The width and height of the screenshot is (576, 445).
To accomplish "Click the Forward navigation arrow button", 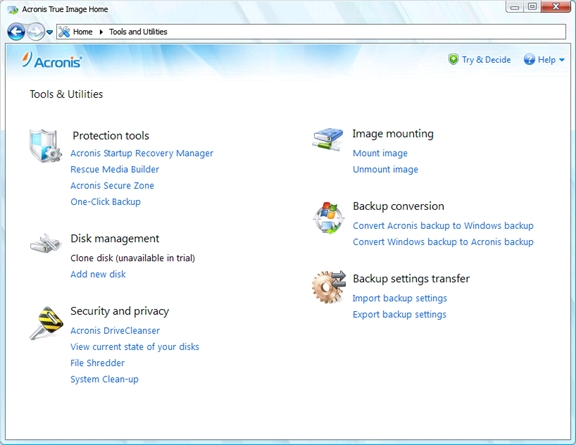I will coord(36,32).
